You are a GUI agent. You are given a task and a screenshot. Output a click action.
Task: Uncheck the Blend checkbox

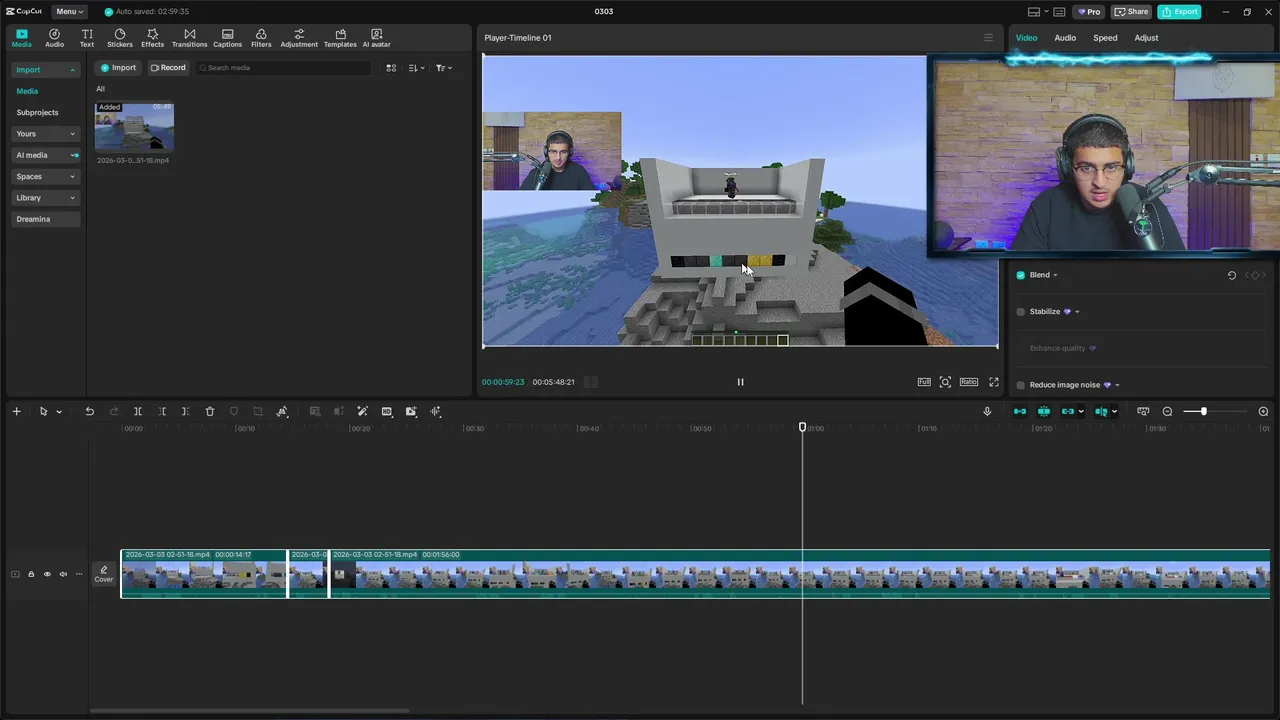(1021, 275)
